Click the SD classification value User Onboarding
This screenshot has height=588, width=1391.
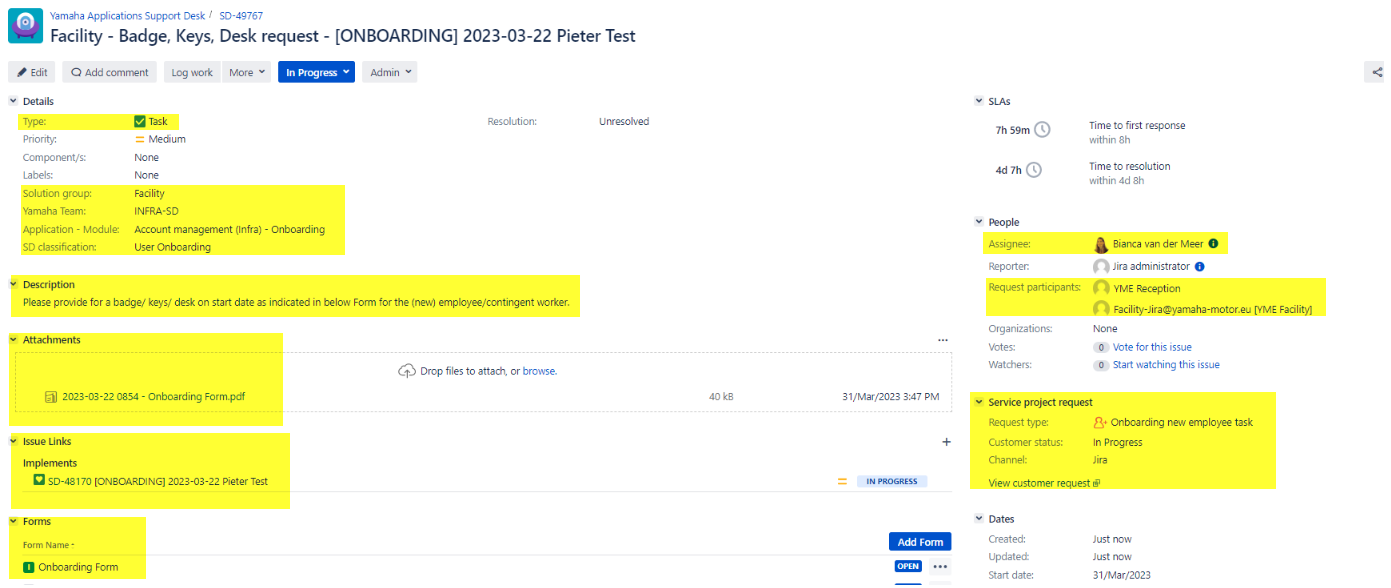point(172,247)
